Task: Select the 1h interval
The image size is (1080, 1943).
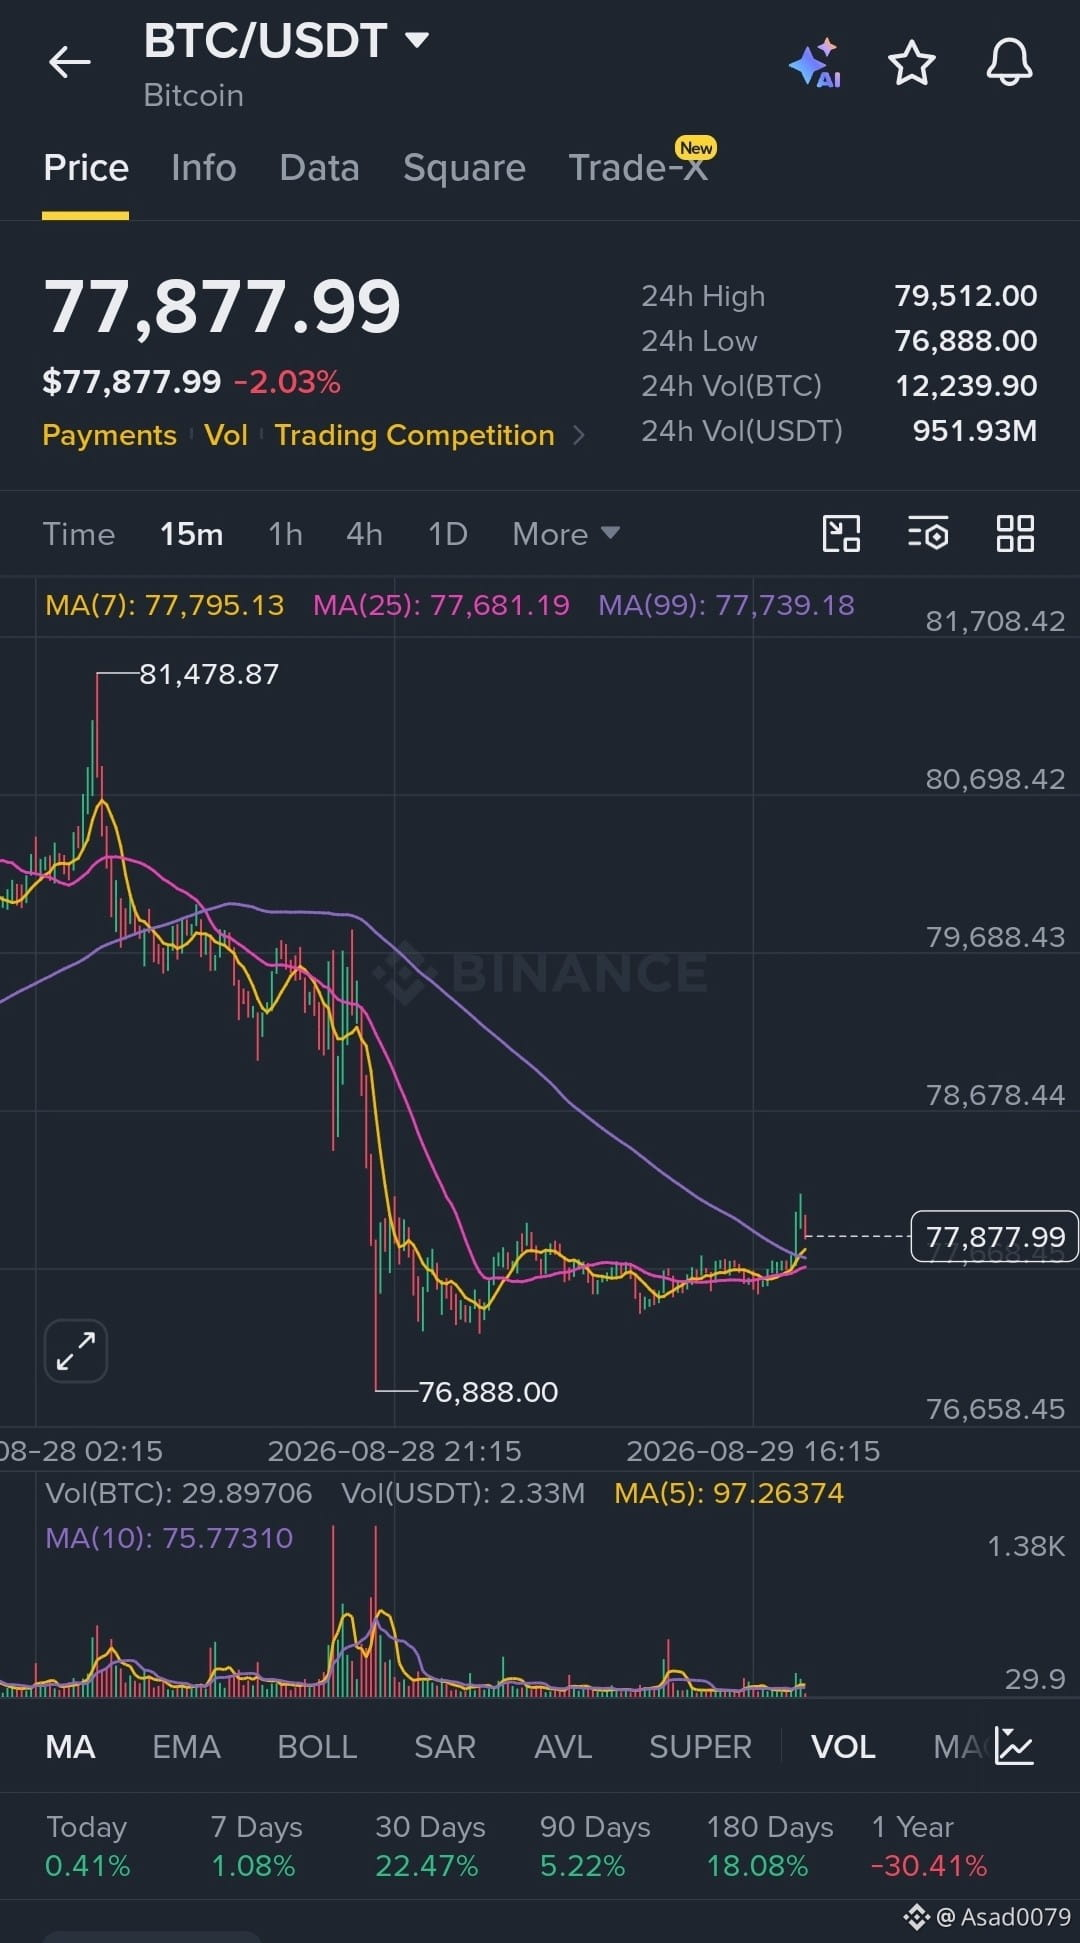Action: point(285,534)
